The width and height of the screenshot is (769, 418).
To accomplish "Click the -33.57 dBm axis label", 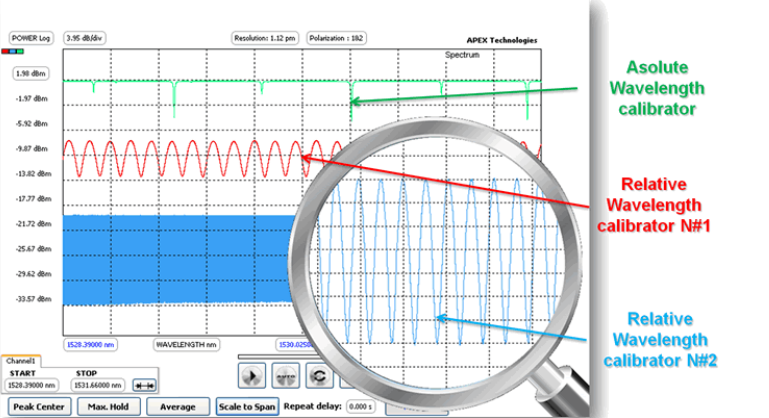I will pyautogui.click(x=33, y=299).
